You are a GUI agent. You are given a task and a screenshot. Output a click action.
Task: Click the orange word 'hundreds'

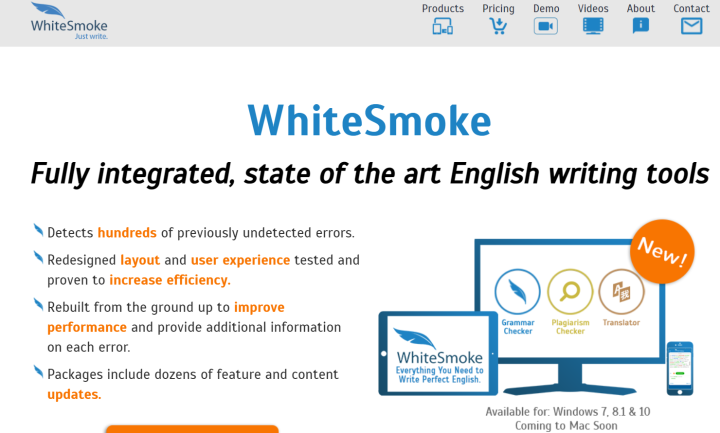tap(127, 233)
